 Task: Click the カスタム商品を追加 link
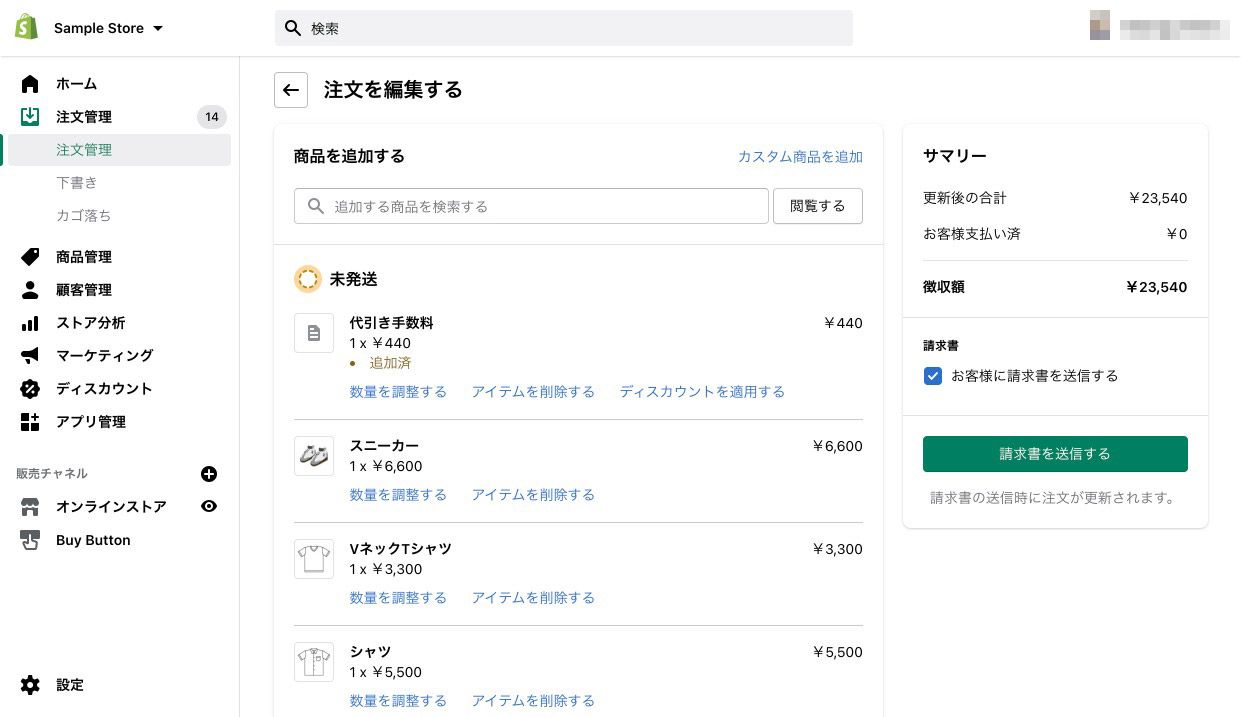(x=800, y=157)
